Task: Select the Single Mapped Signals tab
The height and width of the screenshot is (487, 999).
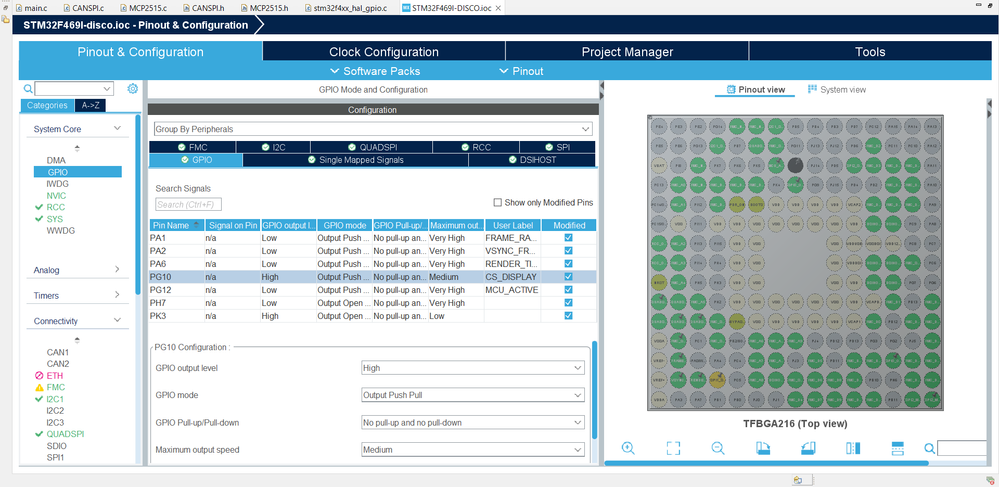Action: (356, 160)
